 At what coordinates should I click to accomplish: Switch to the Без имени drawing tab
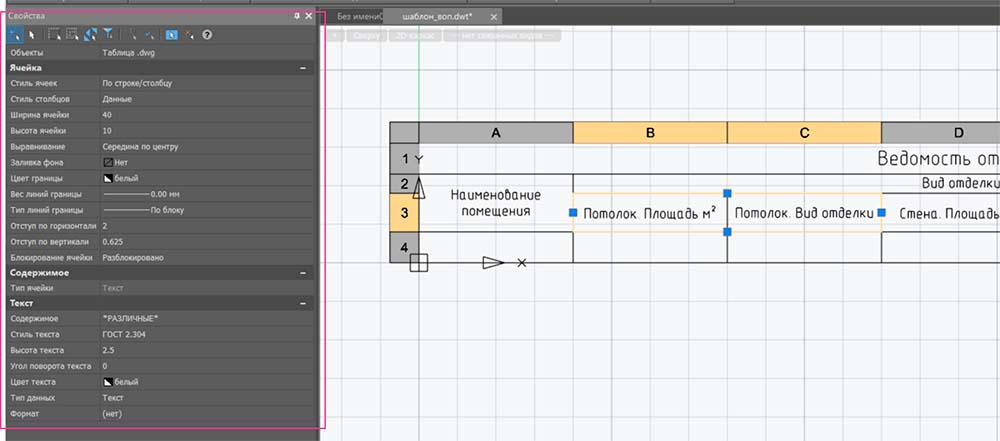pos(357,17)
